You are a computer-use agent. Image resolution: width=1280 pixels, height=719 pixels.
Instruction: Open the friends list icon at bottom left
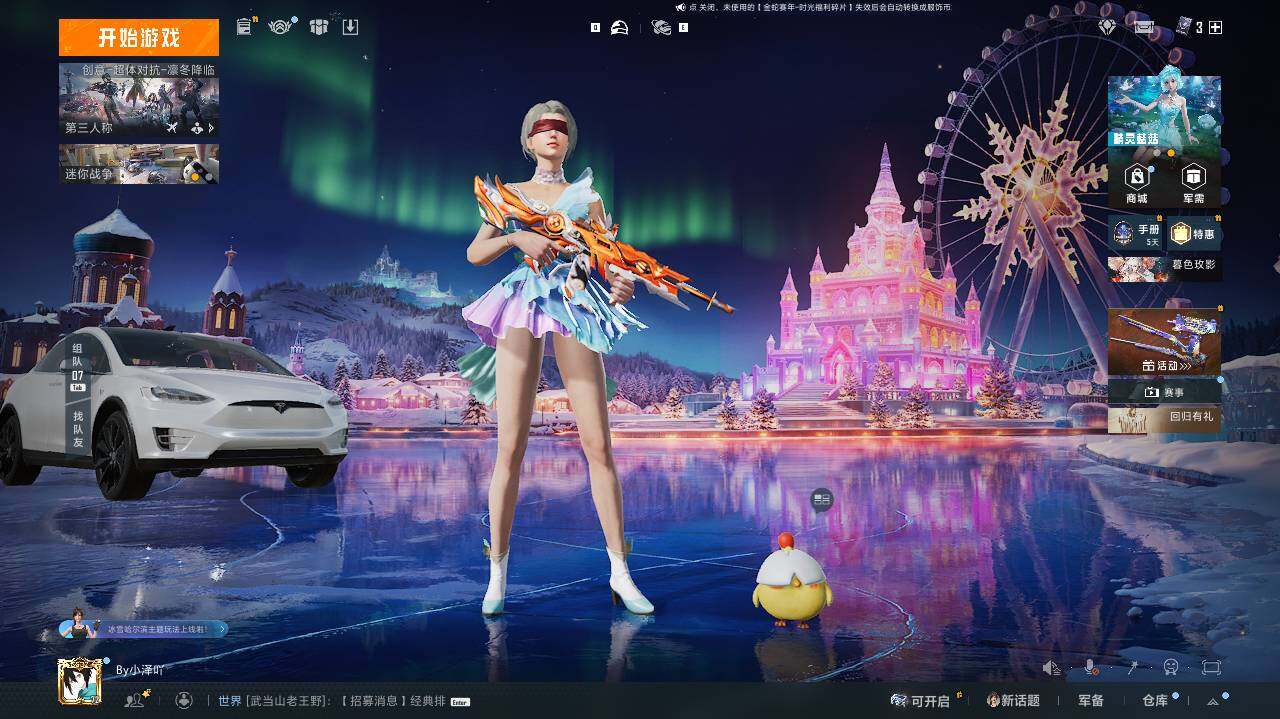pos(133,701)
